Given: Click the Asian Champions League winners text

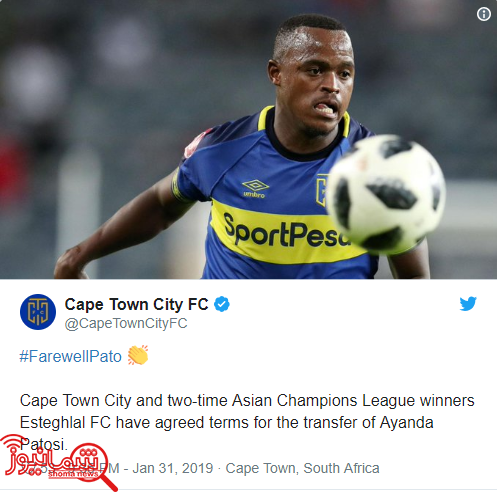Looking at the screenshot, I should click(x=353, y=401).
